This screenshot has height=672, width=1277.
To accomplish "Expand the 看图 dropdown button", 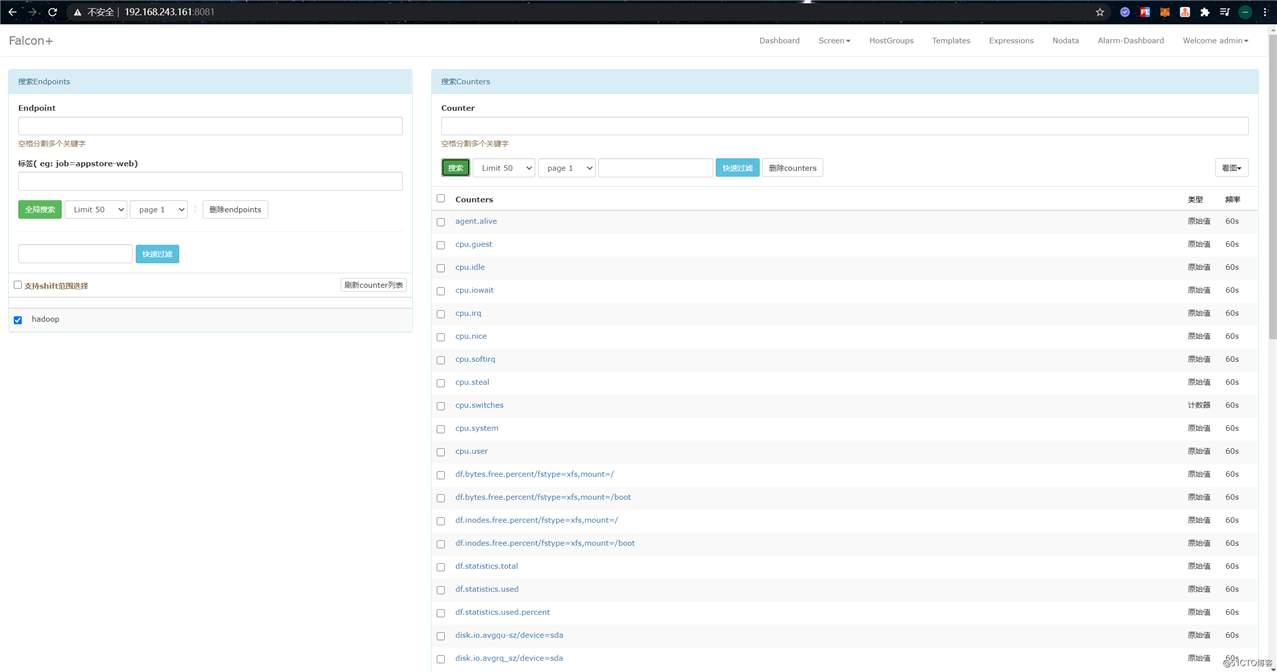I will pos(1232,168).
